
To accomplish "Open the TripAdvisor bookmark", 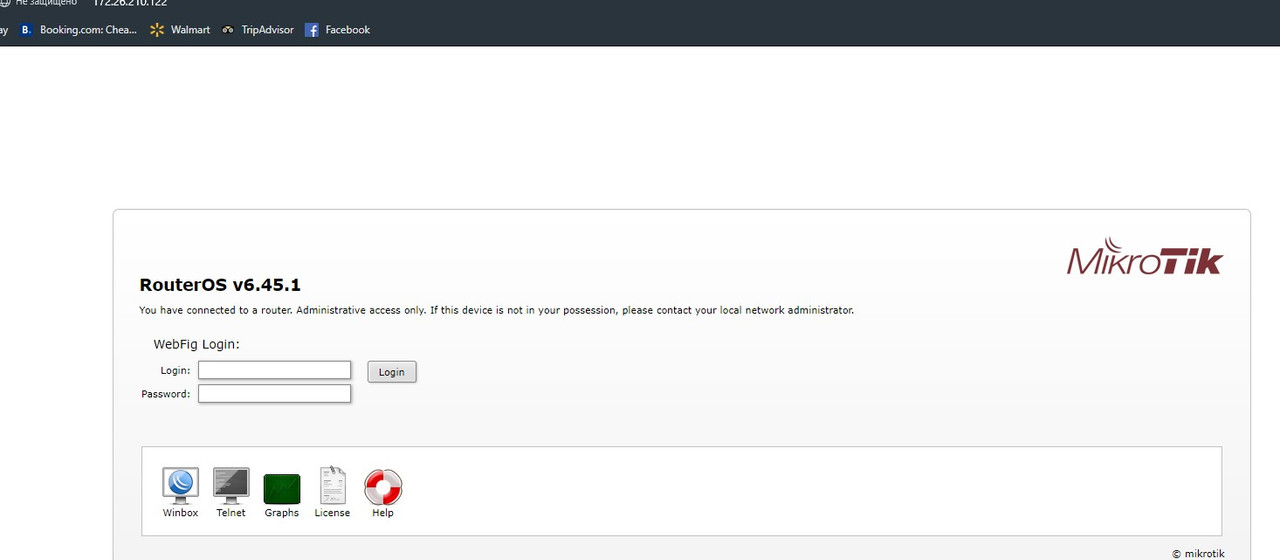I will pos(258,30).
